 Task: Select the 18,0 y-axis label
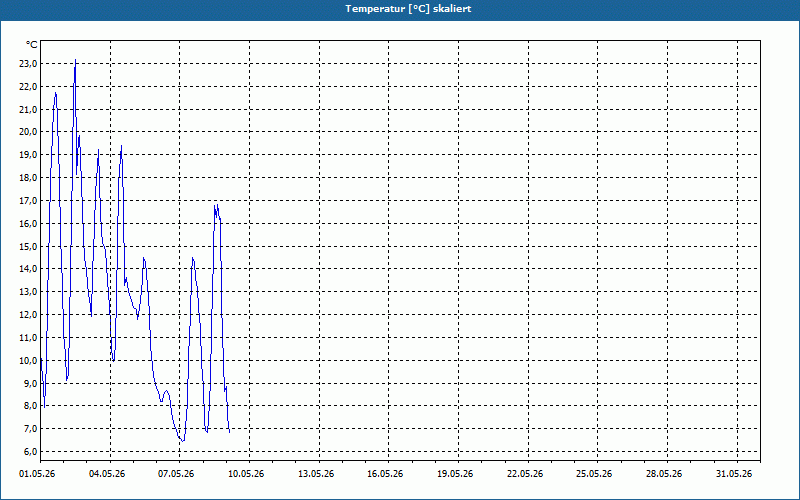pyautogui.click(x=28, y=178)
